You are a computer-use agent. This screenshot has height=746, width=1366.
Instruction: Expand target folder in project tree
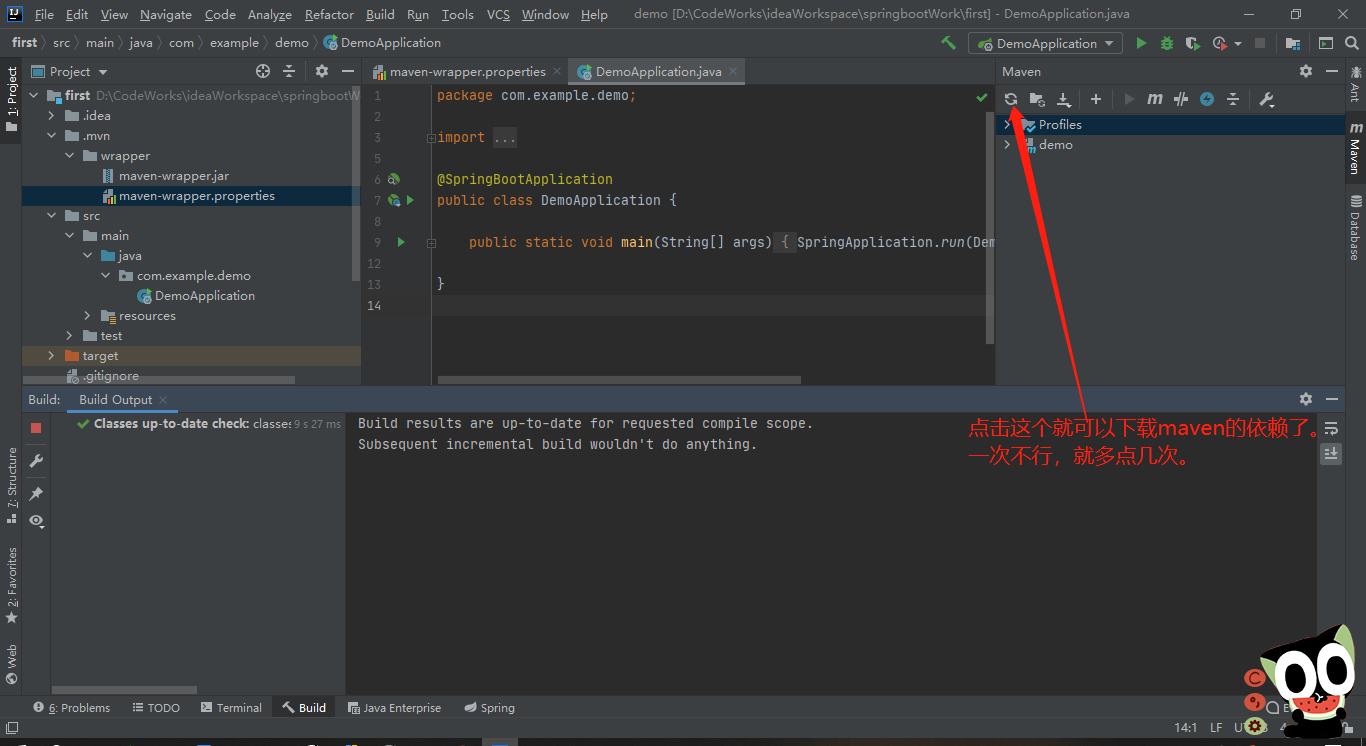pyautogui.click(x=51, y=356)
